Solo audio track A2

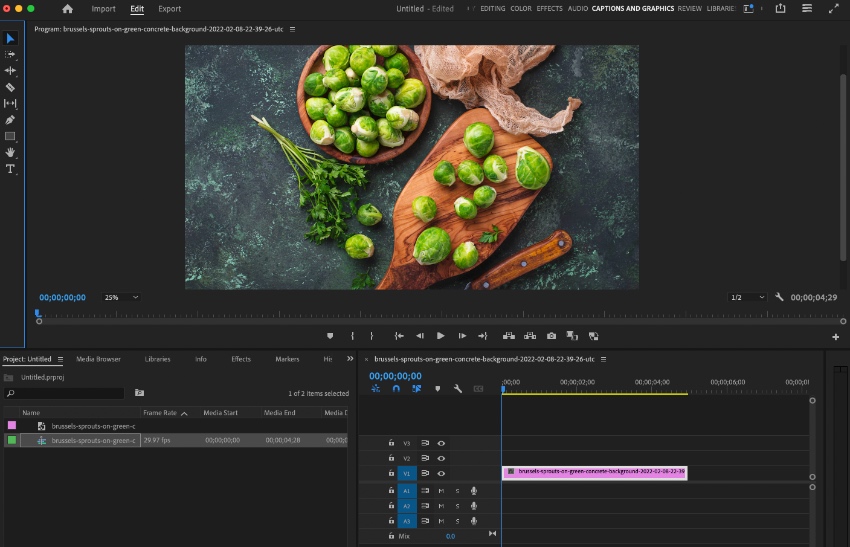(x=457, y=506)
